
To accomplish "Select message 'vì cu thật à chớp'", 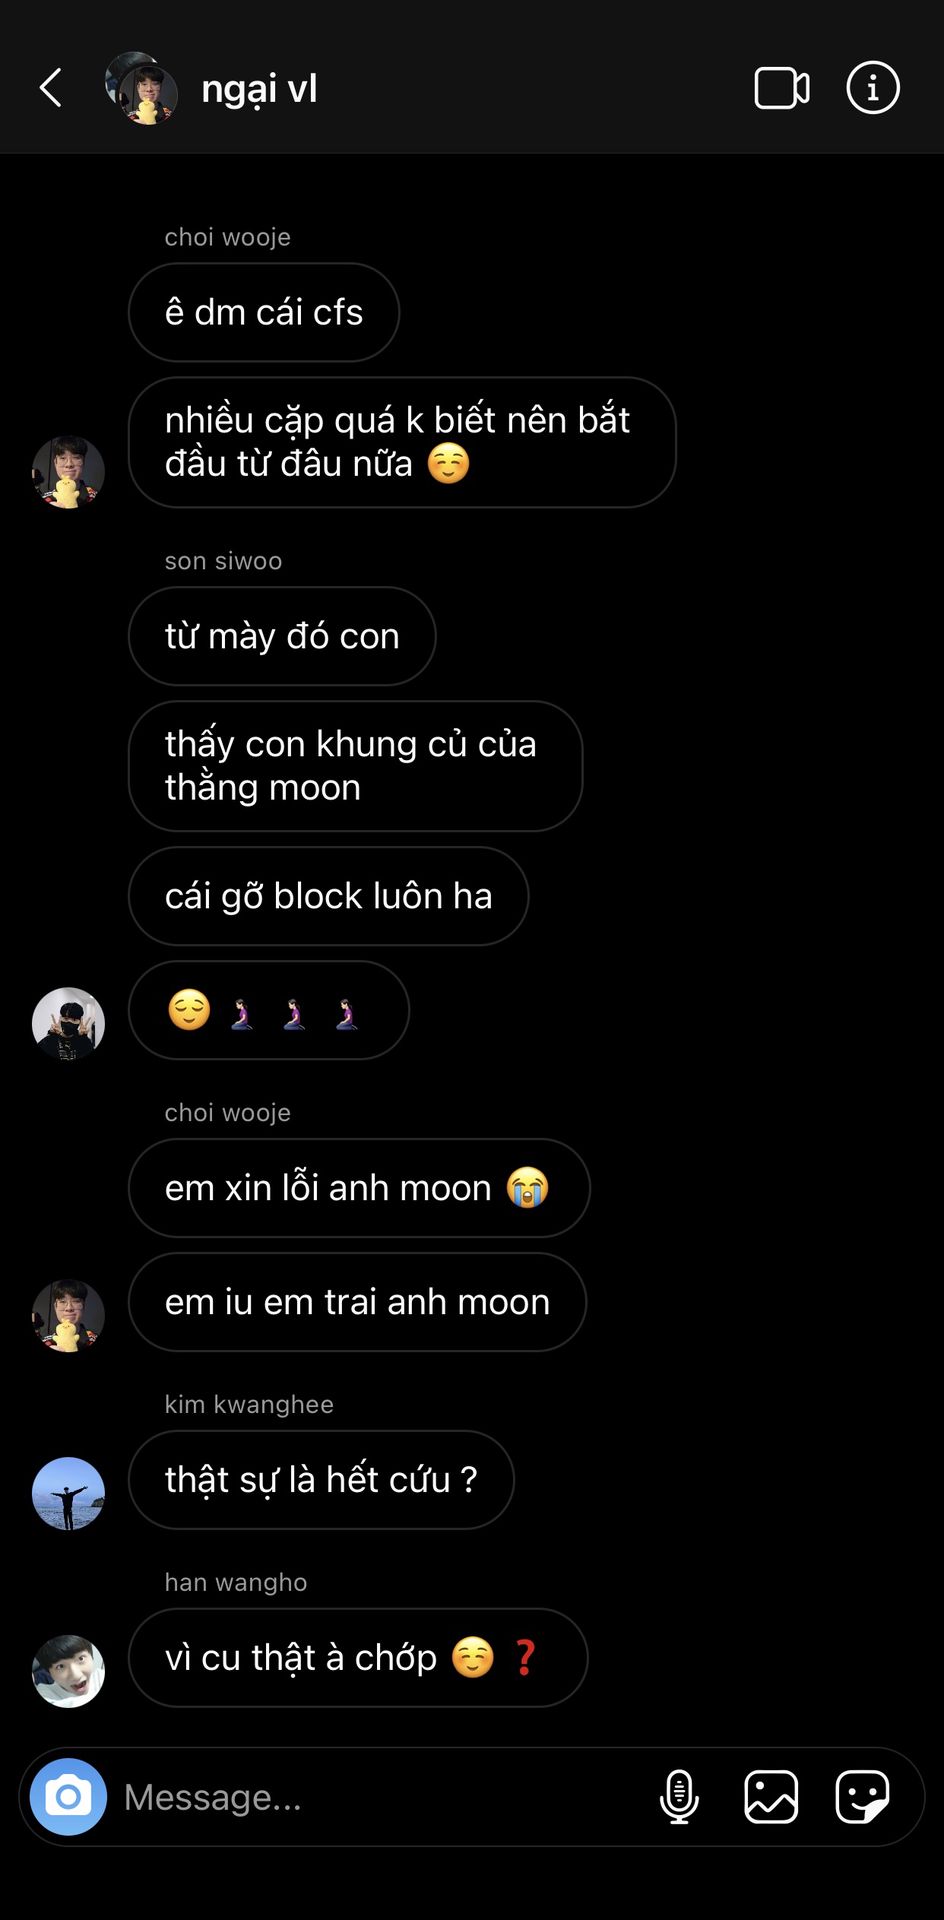I will [358, 1658].
